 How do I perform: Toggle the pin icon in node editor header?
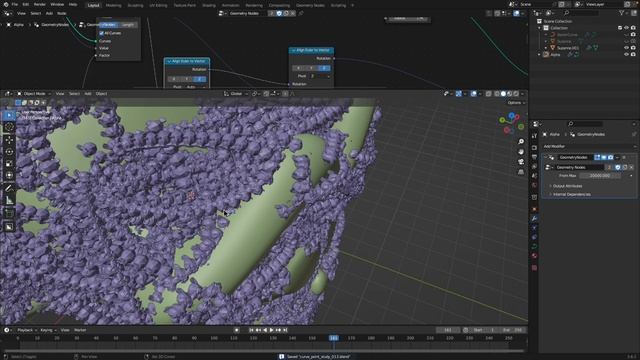tap(301, 13)
